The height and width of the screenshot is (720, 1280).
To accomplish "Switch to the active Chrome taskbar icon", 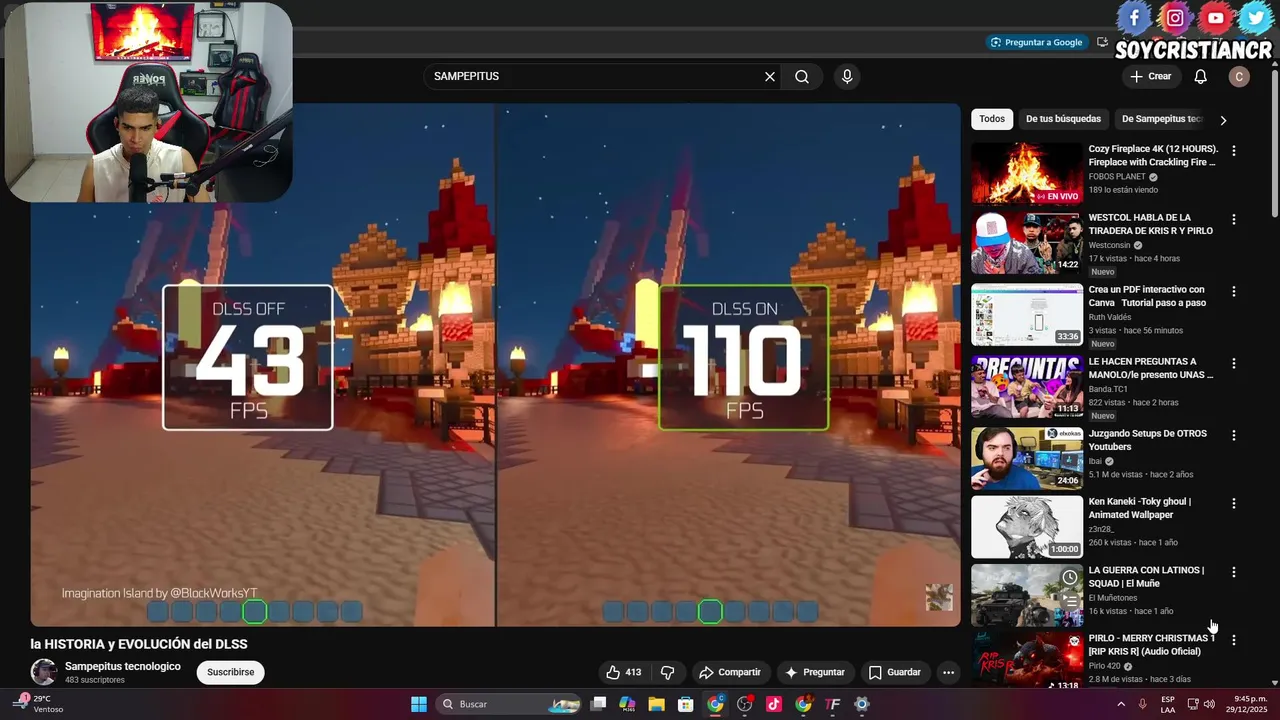I will 715,704.
